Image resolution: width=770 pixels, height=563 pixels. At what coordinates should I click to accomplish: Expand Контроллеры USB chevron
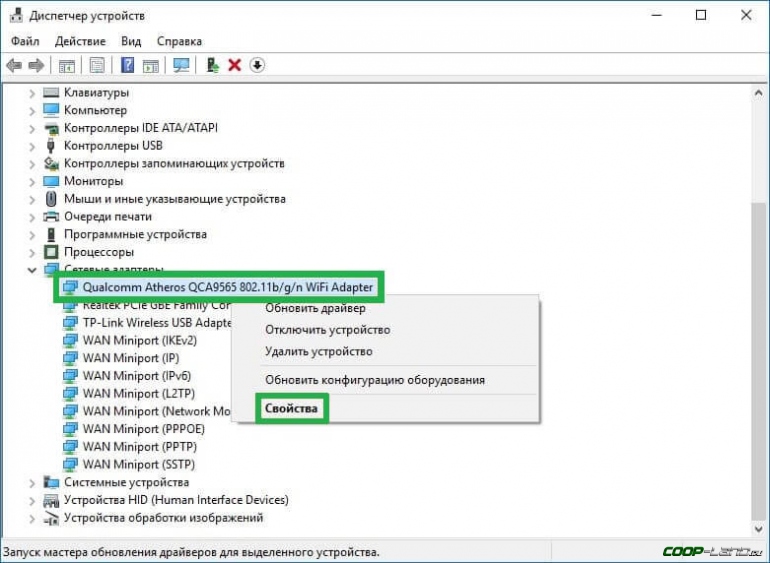point(32,146)
